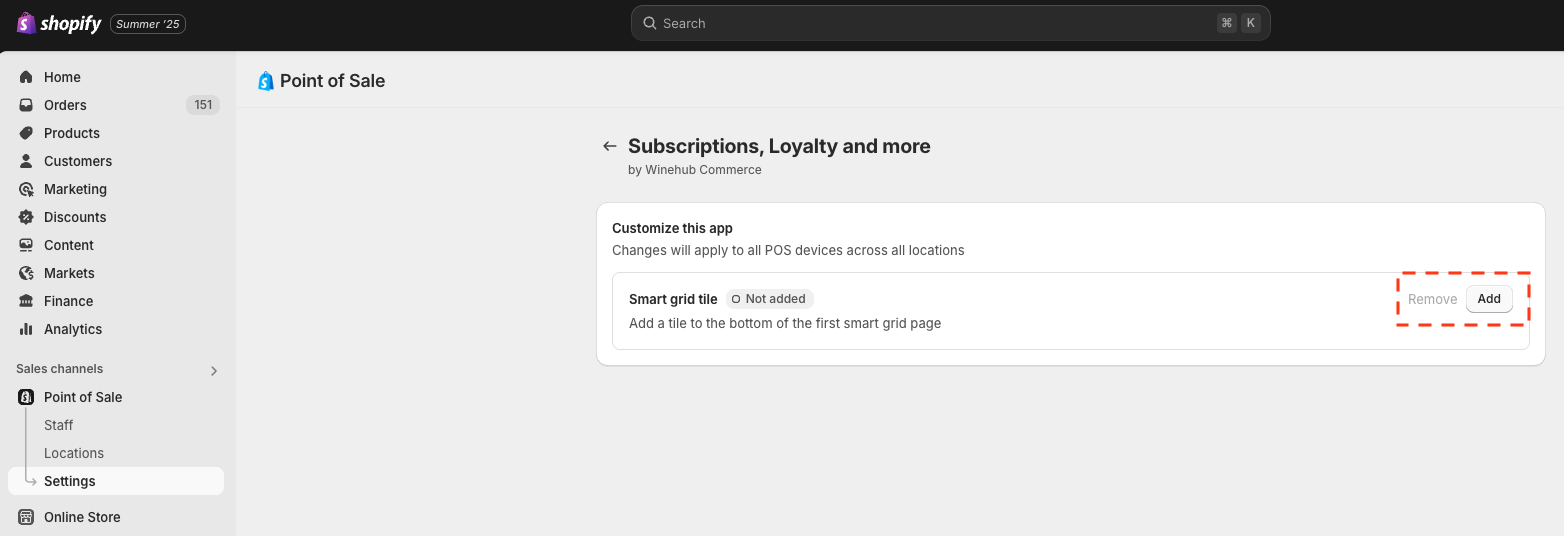Click the Discounts badge icon
The width and height of the screenshot is (1564, 536).
pyautogui.click(x=26, y=217)
